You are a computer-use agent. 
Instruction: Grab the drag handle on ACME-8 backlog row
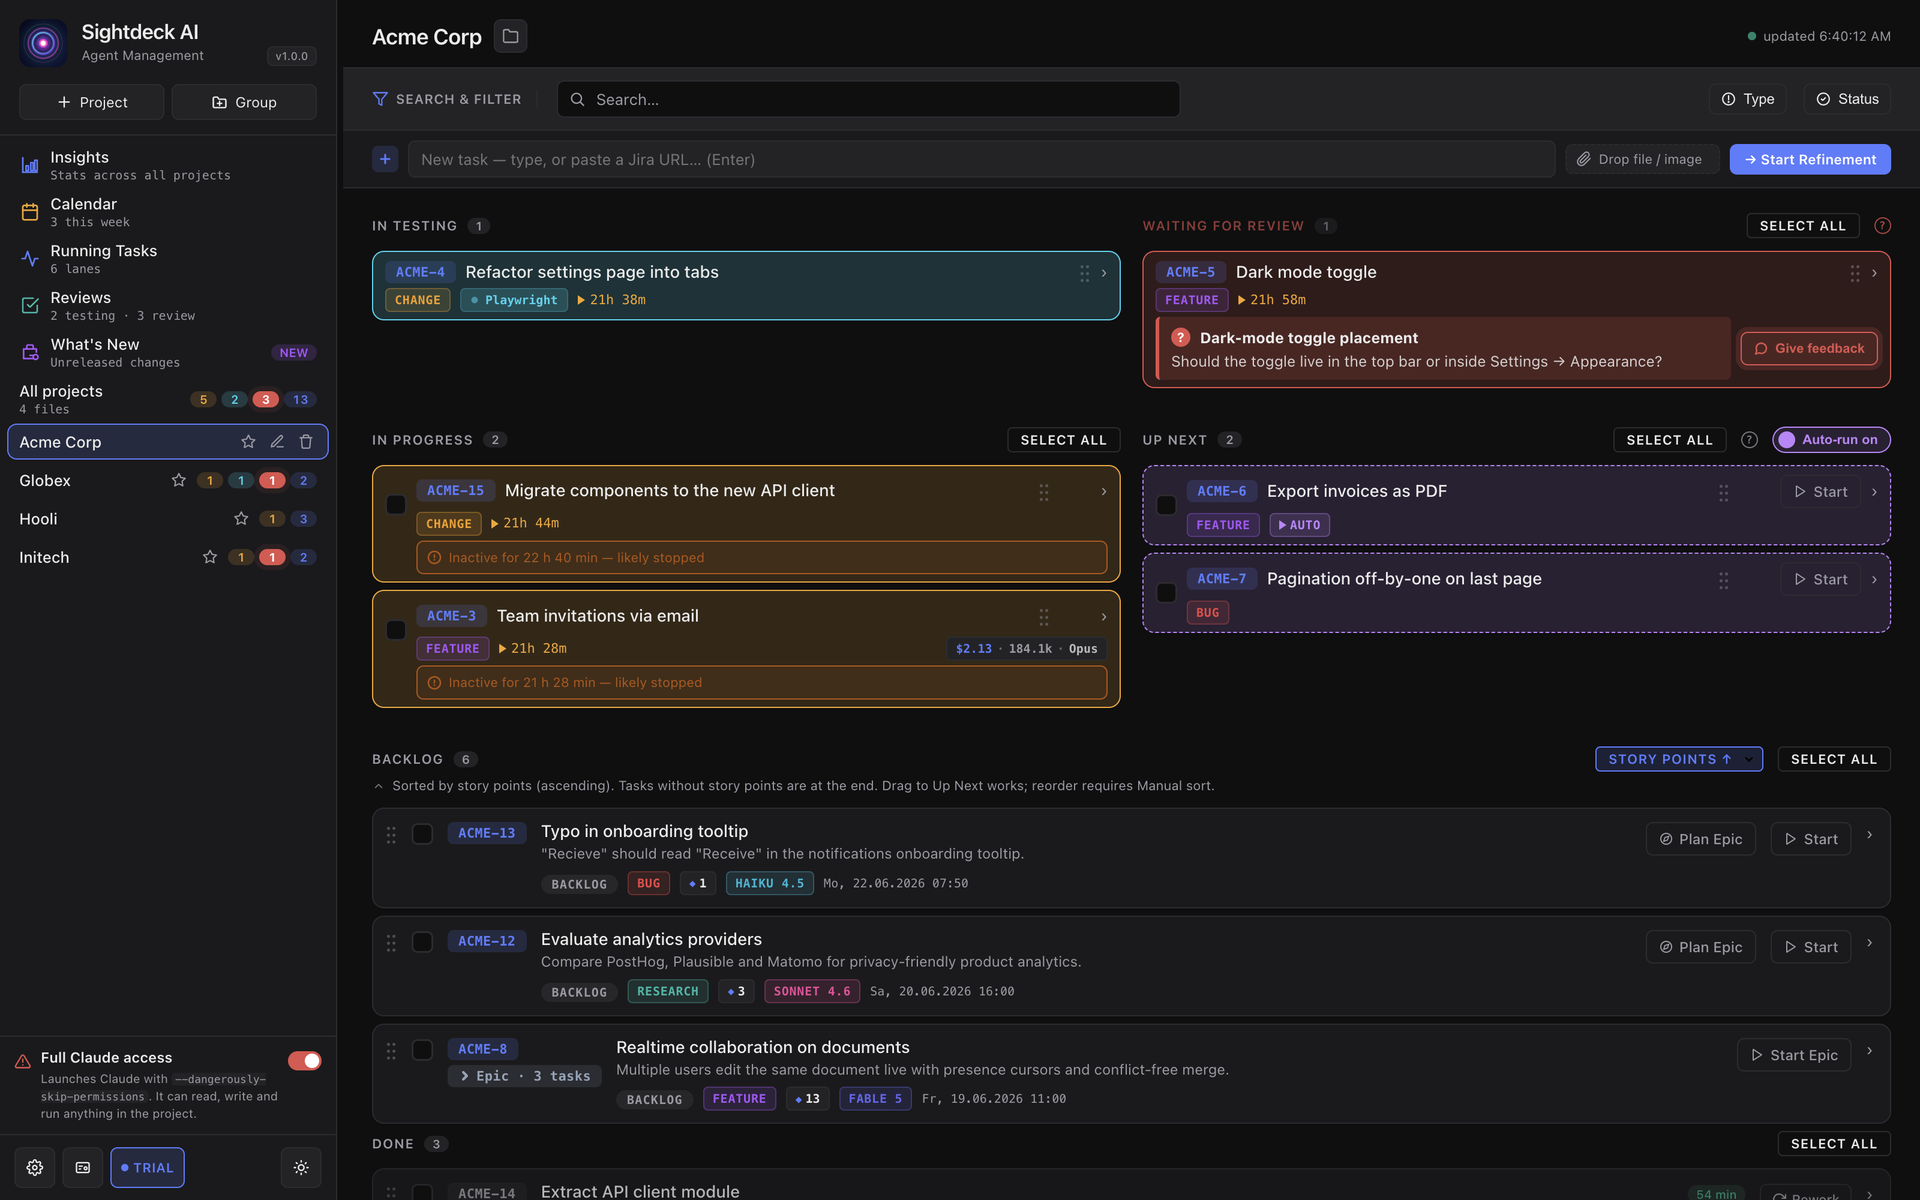(391, 1050)
